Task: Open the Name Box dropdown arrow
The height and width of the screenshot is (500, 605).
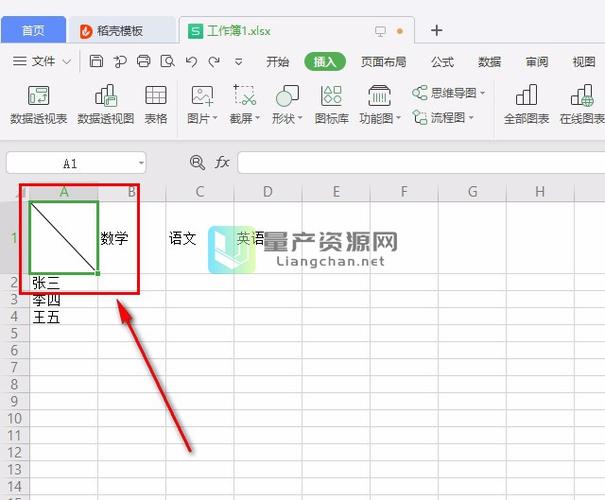Action: coord(141,163)
